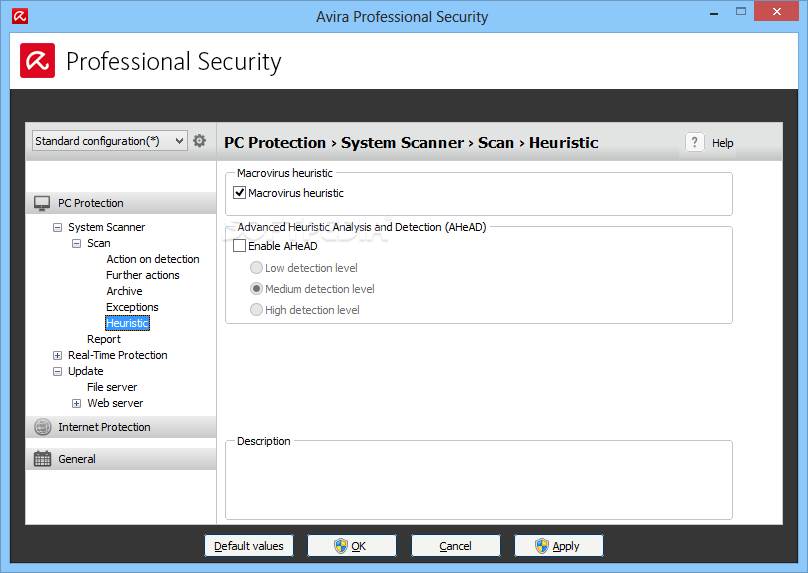Screen dimensions: 808x573
Task: Select Medium detection level radio button
Action: point(256,289)
